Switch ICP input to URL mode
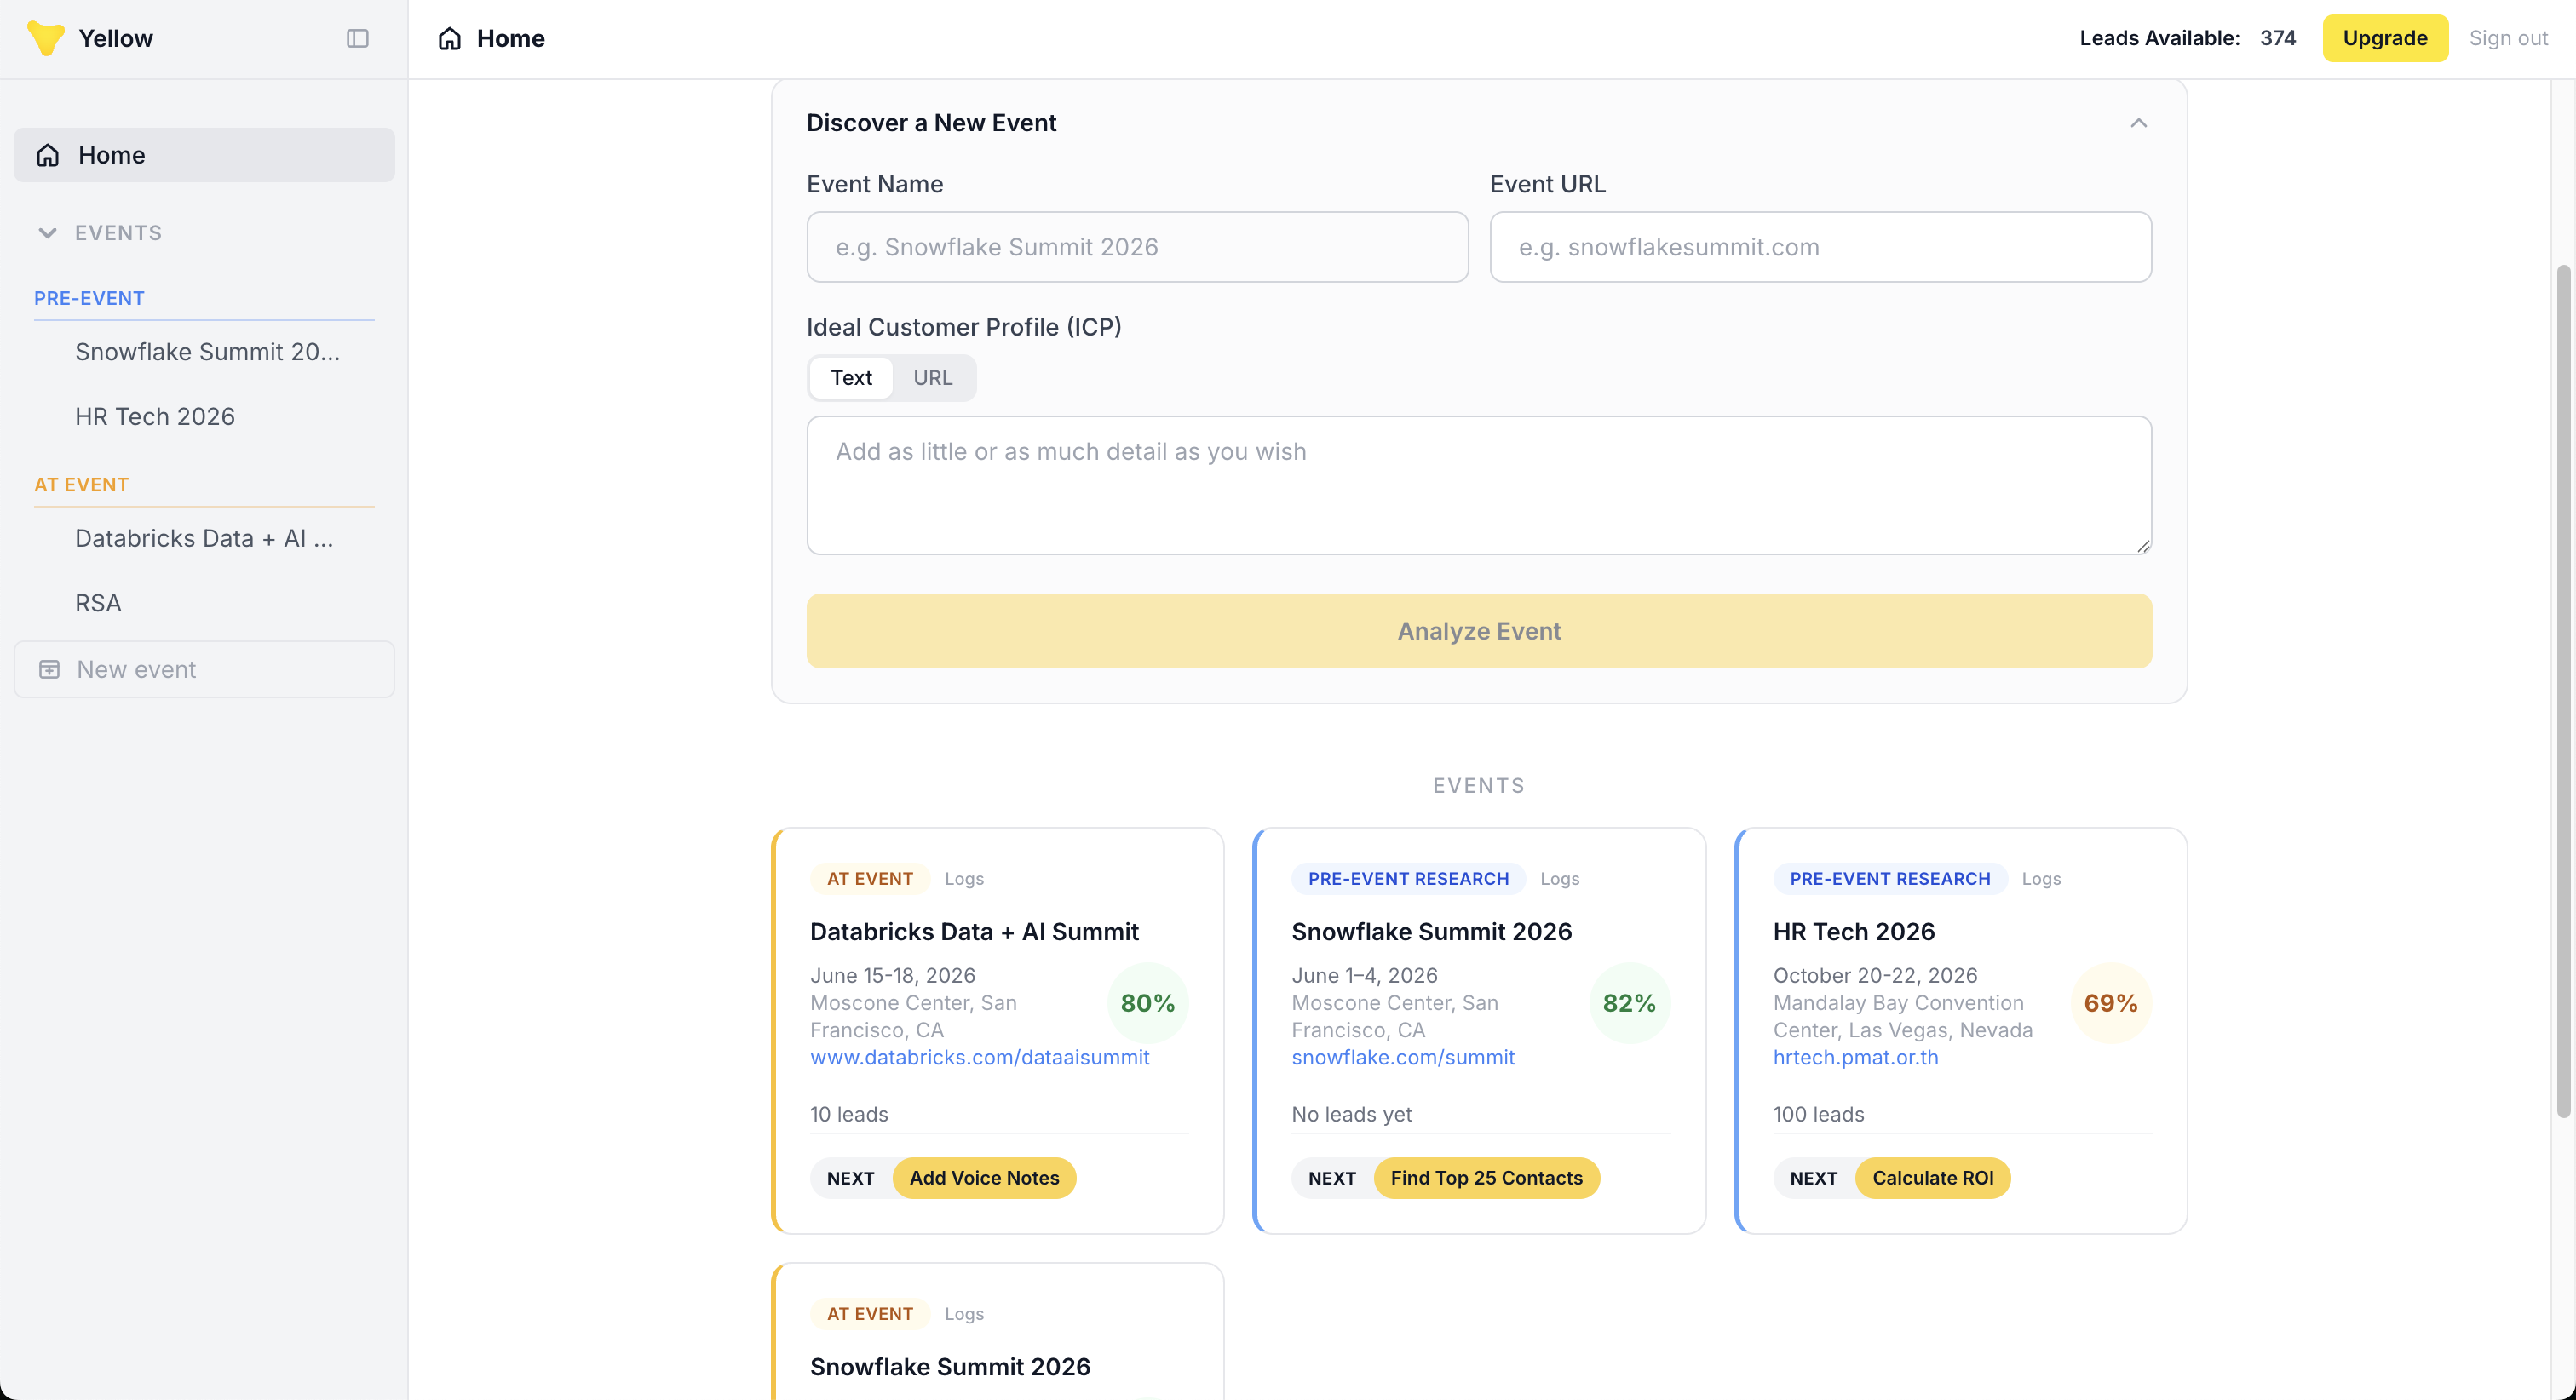 (932, 377)
